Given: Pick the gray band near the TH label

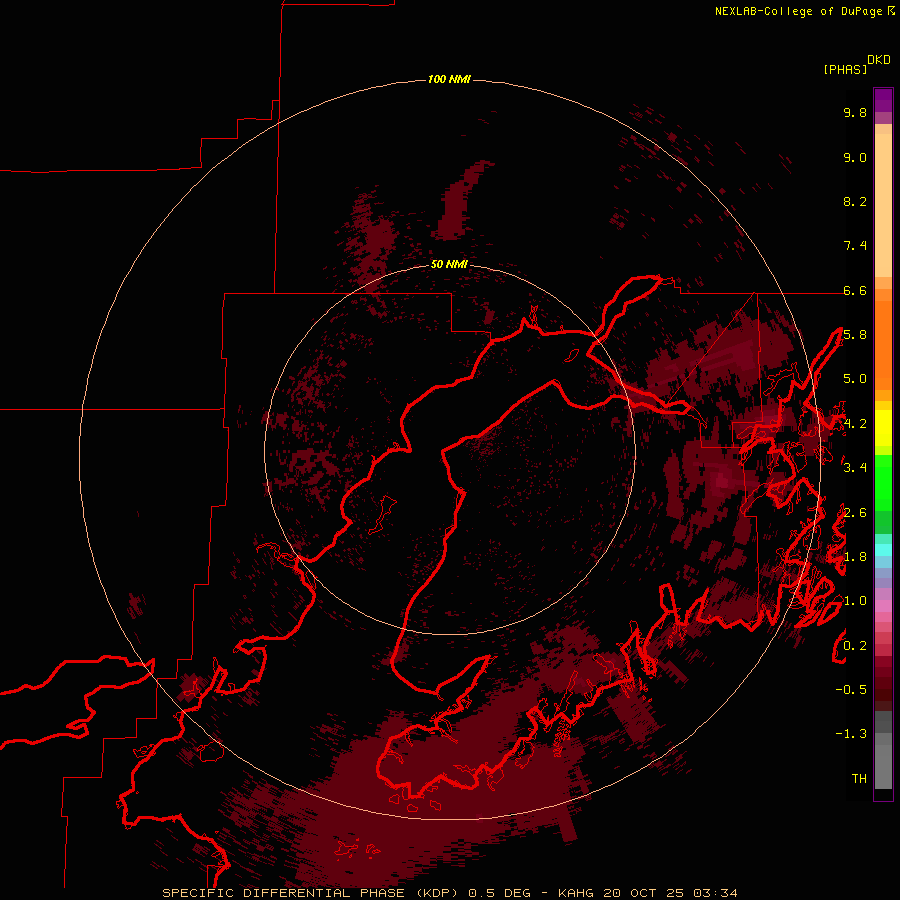Looking at the screenshot, I should [883, 766].
